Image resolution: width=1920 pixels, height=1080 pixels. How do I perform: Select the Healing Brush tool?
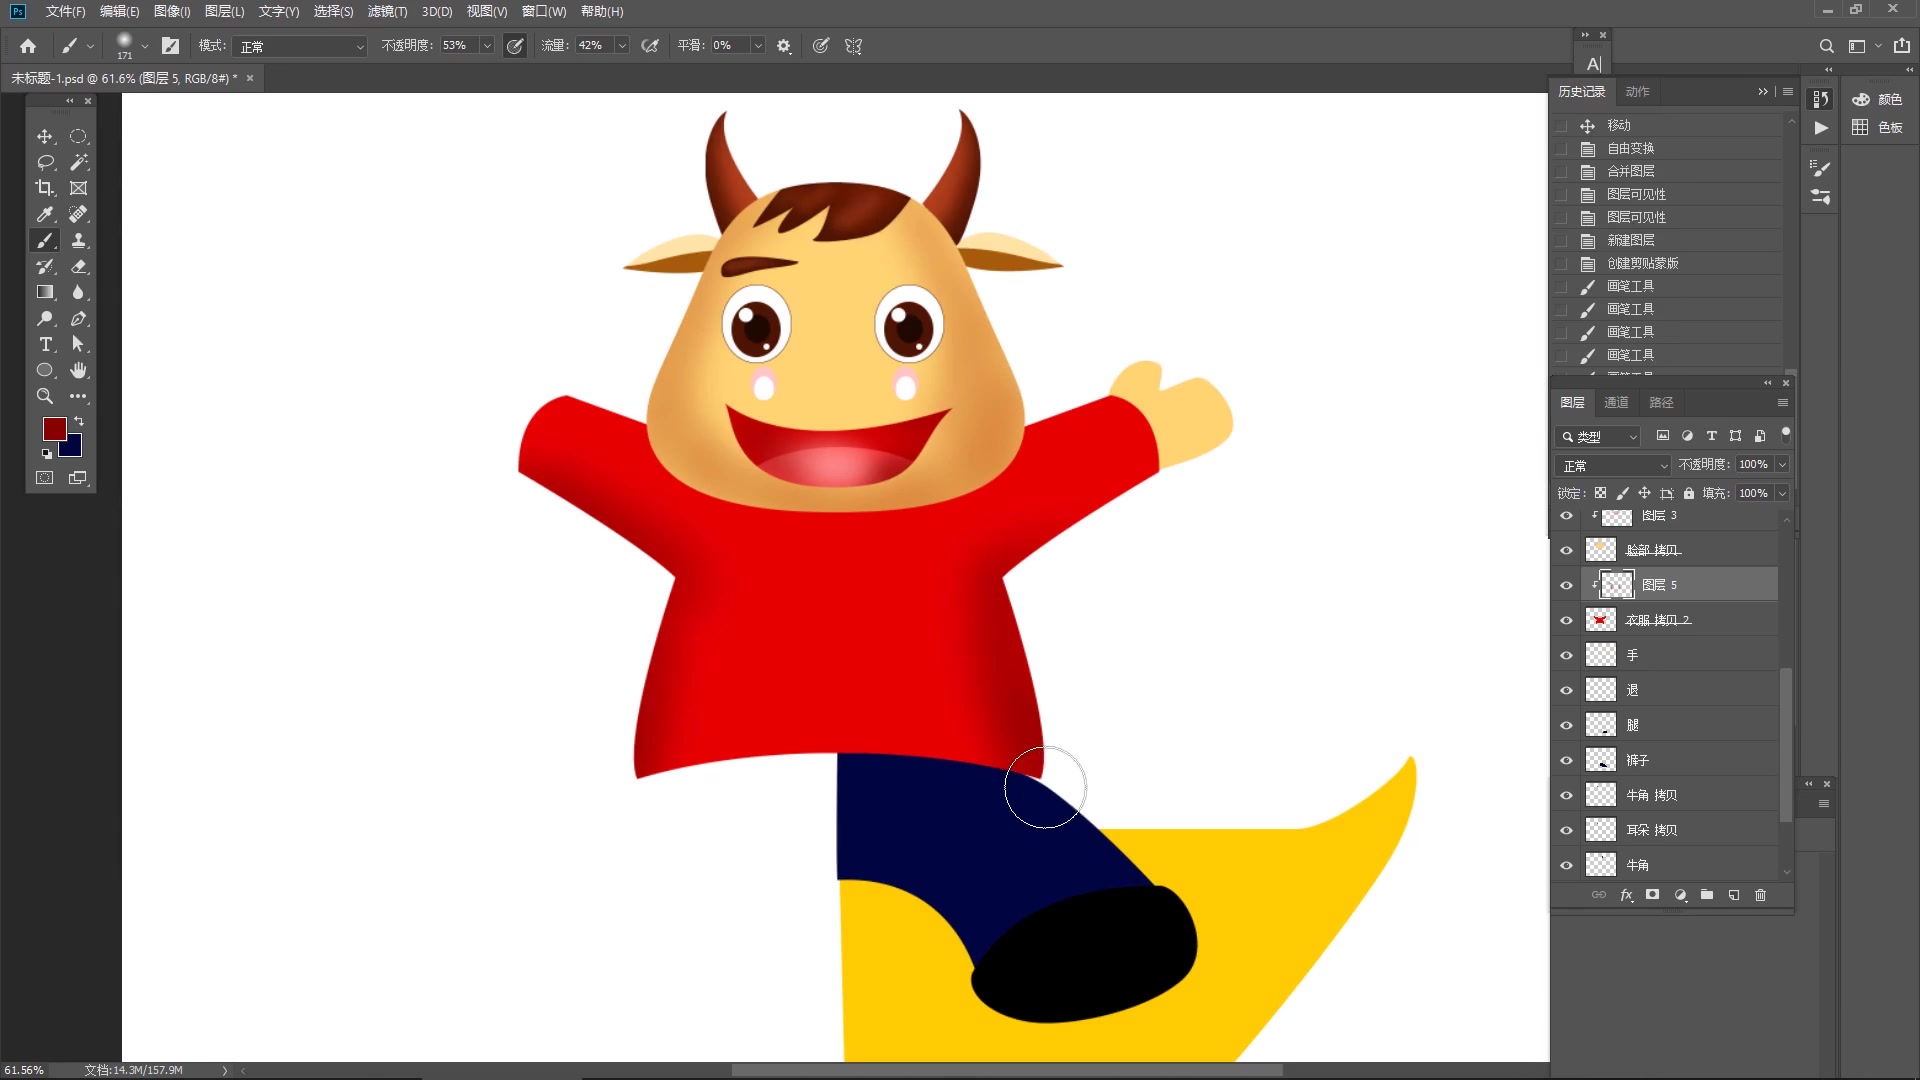click(78, 214)
